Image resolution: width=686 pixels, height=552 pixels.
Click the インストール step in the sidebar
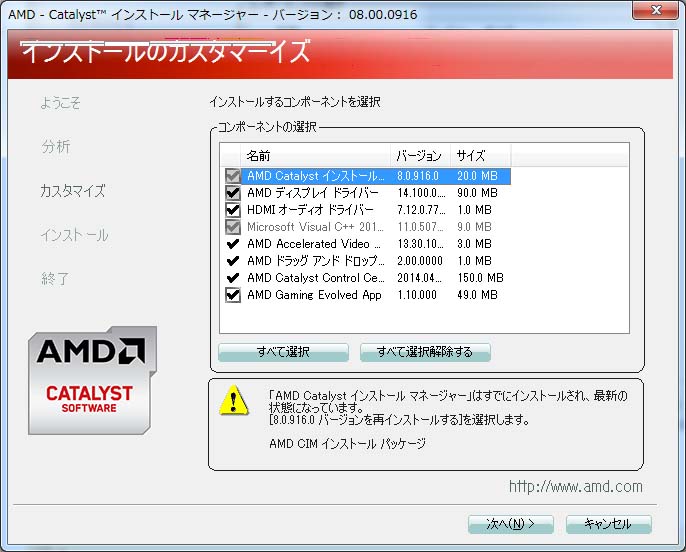click(74, 235)
